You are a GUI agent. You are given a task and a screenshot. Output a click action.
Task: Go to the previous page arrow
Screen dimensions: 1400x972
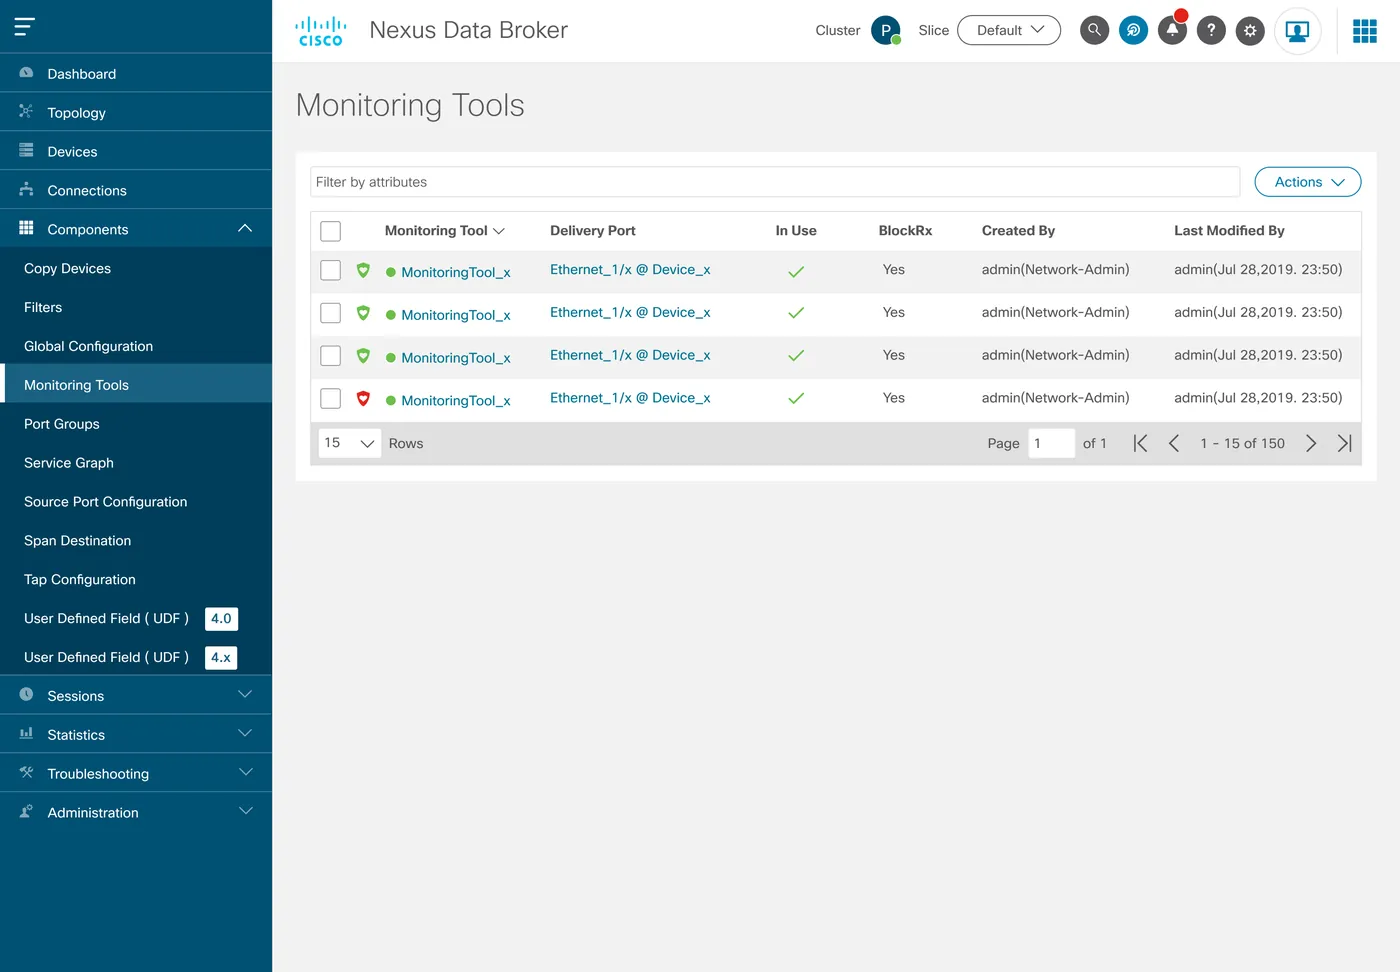[x=1174, y=443]
